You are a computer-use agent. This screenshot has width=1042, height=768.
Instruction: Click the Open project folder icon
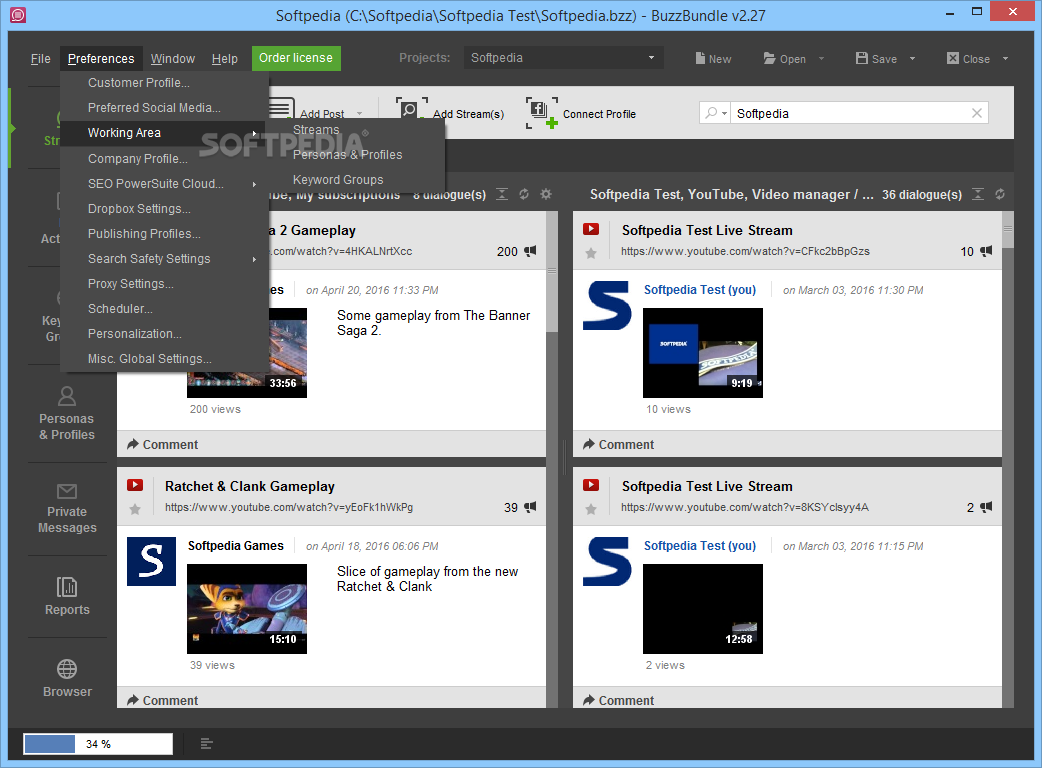(770, 58)
